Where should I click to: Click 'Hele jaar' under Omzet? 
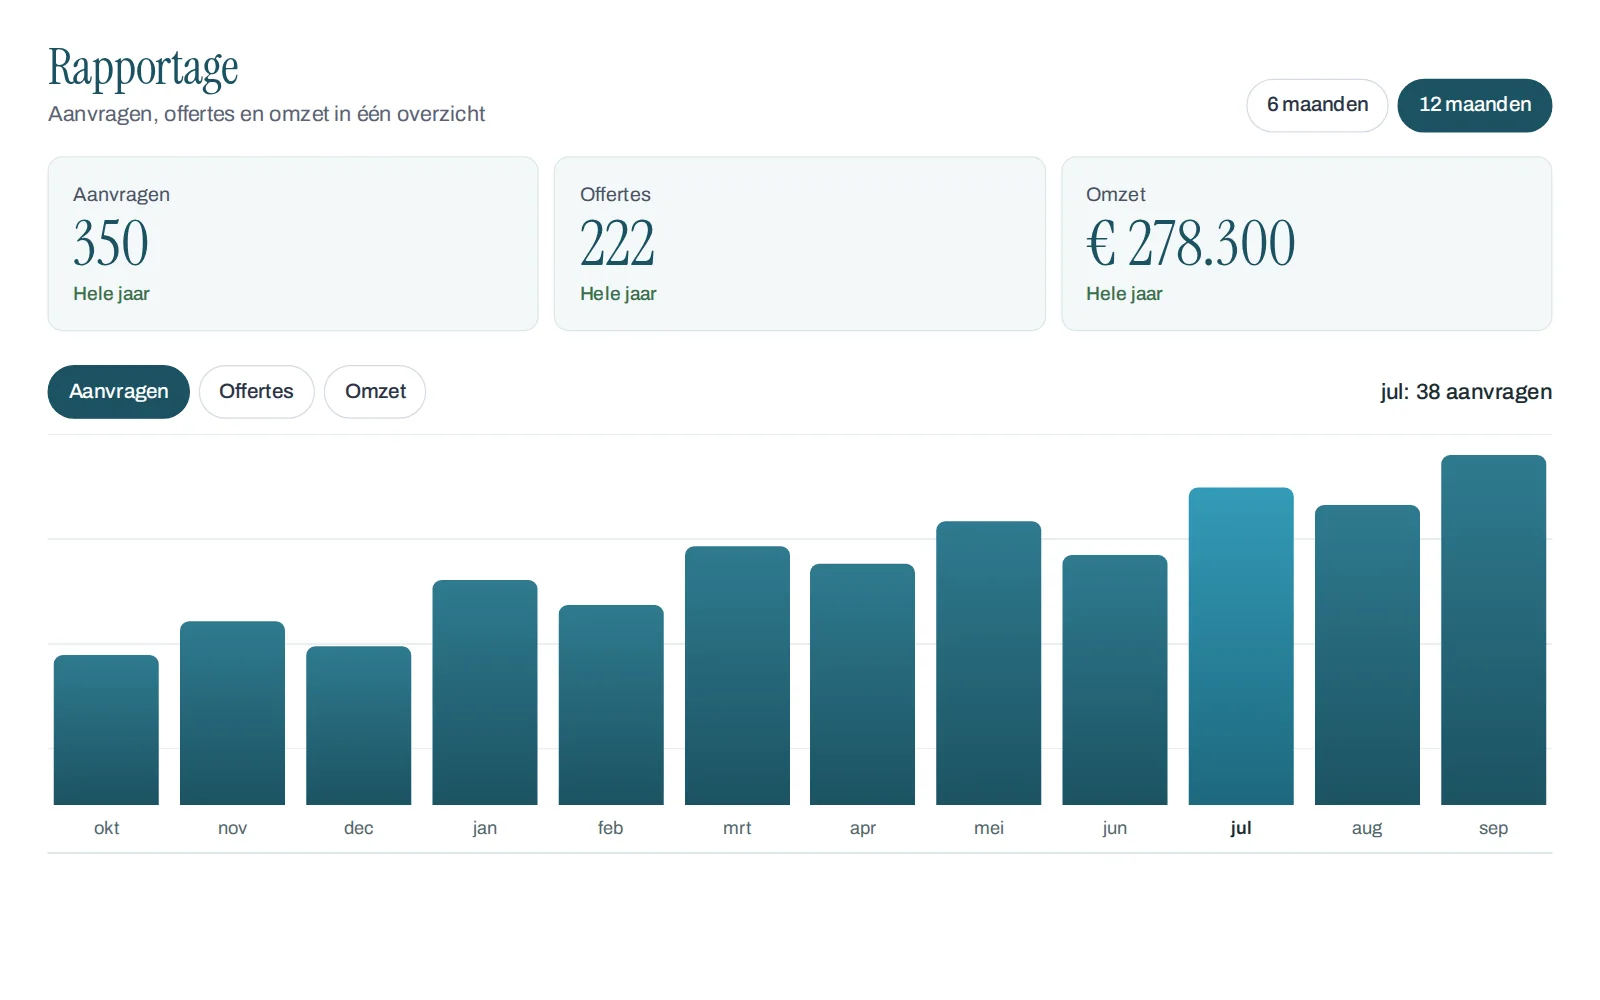click(1124, 294)
